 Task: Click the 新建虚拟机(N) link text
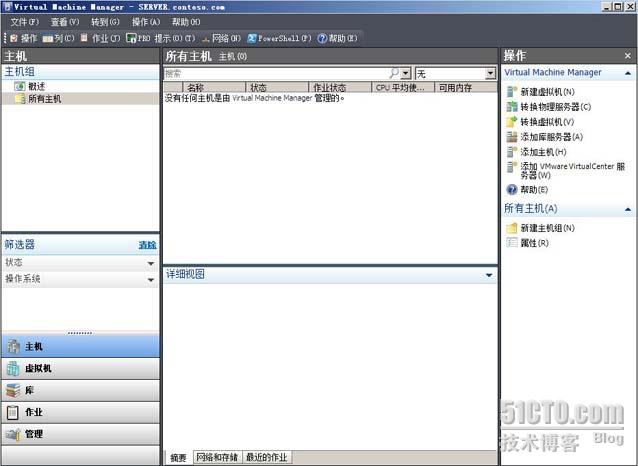pyautogui.click(x=547, y=92)
